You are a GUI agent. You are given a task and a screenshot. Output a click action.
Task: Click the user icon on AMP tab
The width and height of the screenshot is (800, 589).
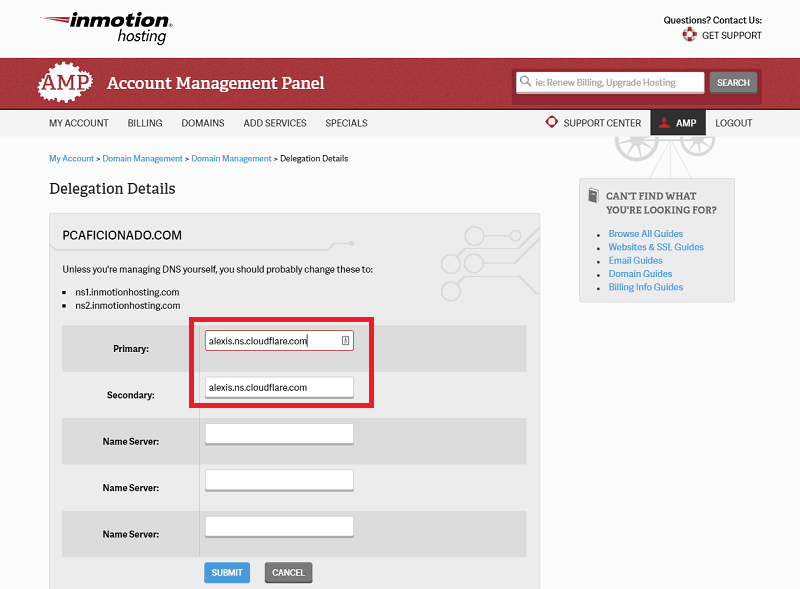coord(664,122)
